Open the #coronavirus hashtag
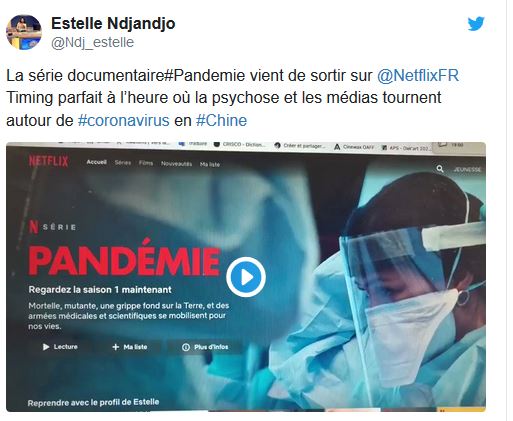The height and width of the screenshot is (421, 513). (124, 120)
